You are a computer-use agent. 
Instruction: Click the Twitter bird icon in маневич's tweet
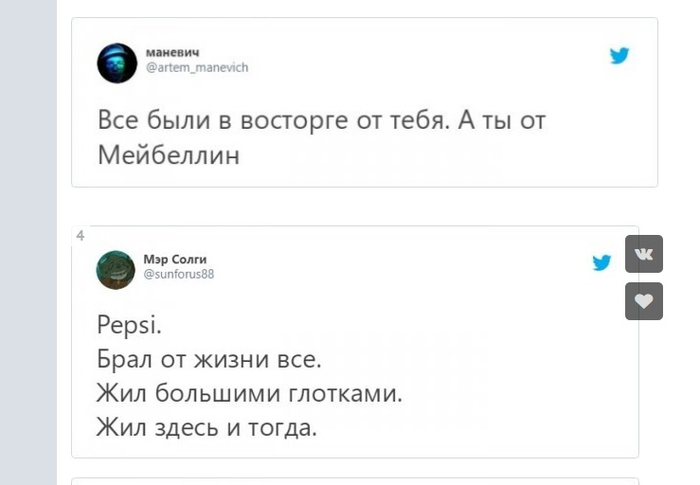point(620,56)
